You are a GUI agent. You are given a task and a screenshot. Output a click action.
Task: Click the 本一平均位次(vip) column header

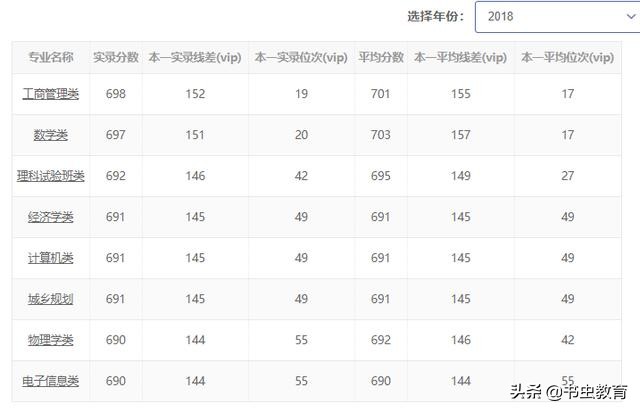[x=567, y=57]
